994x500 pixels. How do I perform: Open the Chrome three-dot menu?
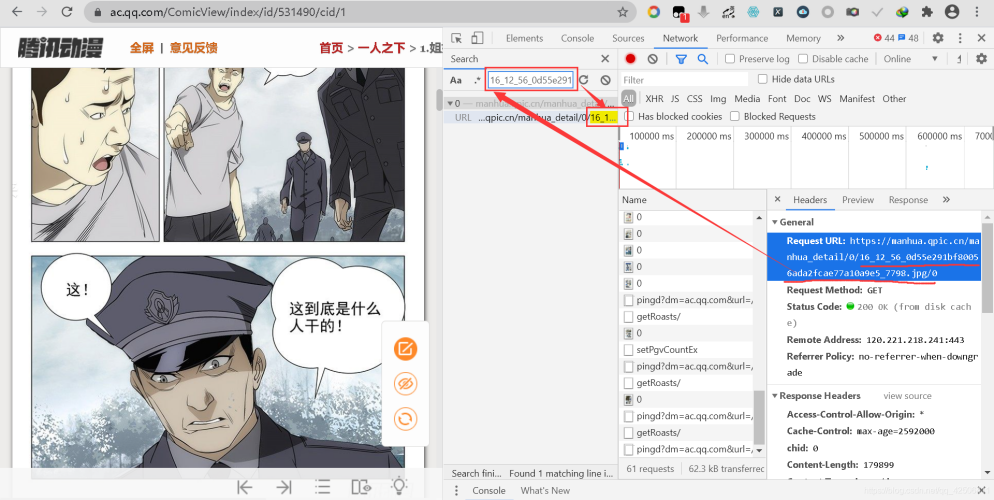[977, 12]
